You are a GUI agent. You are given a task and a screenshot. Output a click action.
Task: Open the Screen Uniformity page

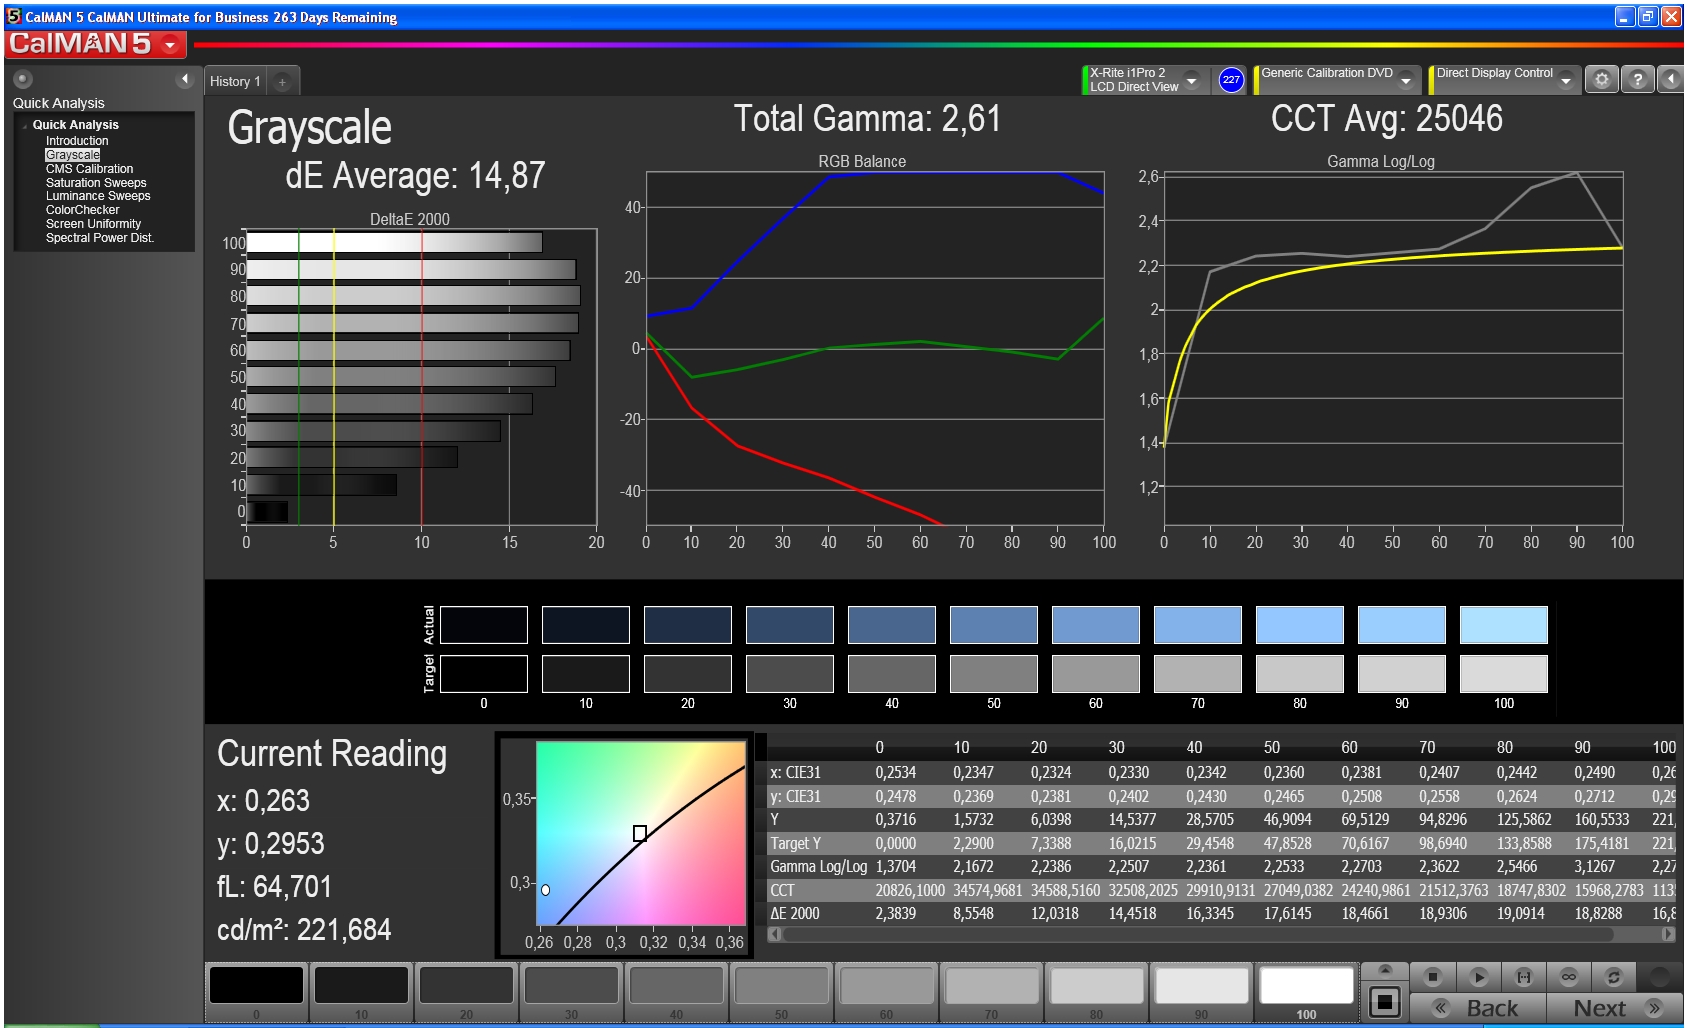(x=93, y=224)
